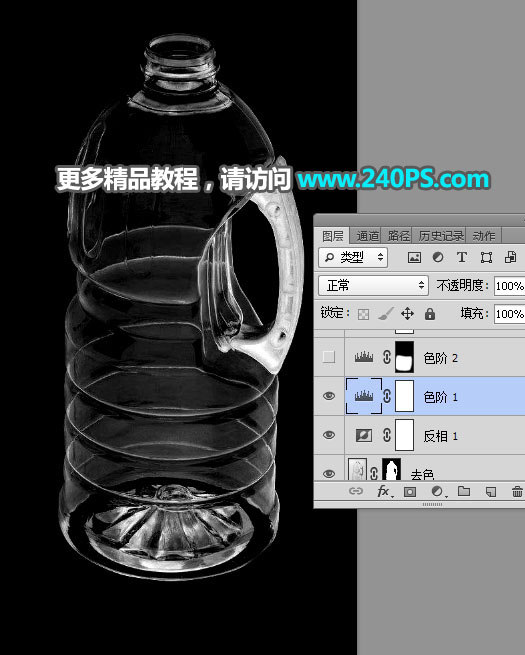Lock all padlock icon
Viewport: 525px width, 655px height.
click(x=430, y=314)
